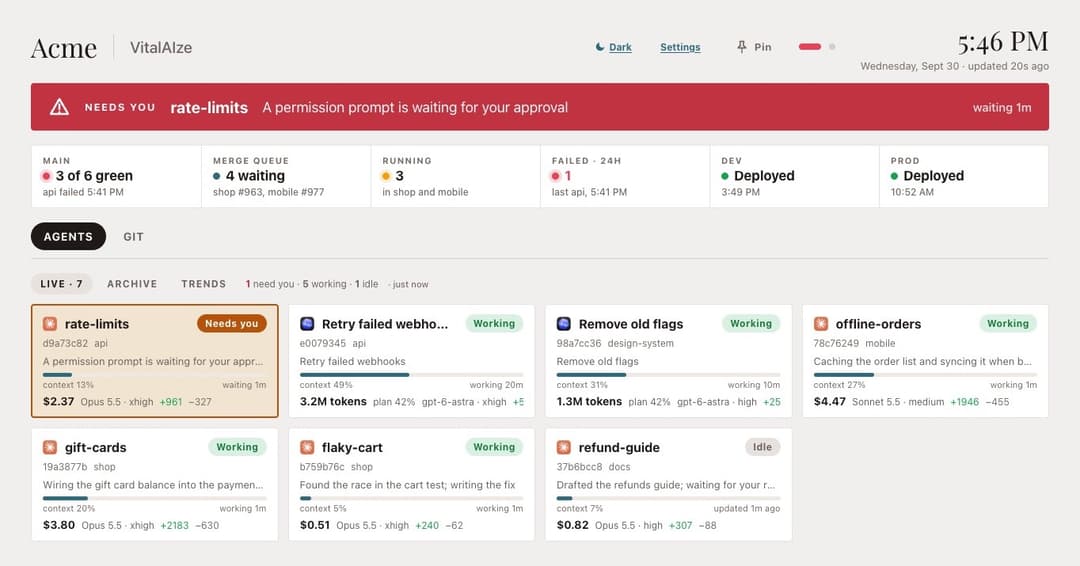1080x566 pixels.
Task: Click the rate-limits card agent icon
Action: (x=50, y=324)
